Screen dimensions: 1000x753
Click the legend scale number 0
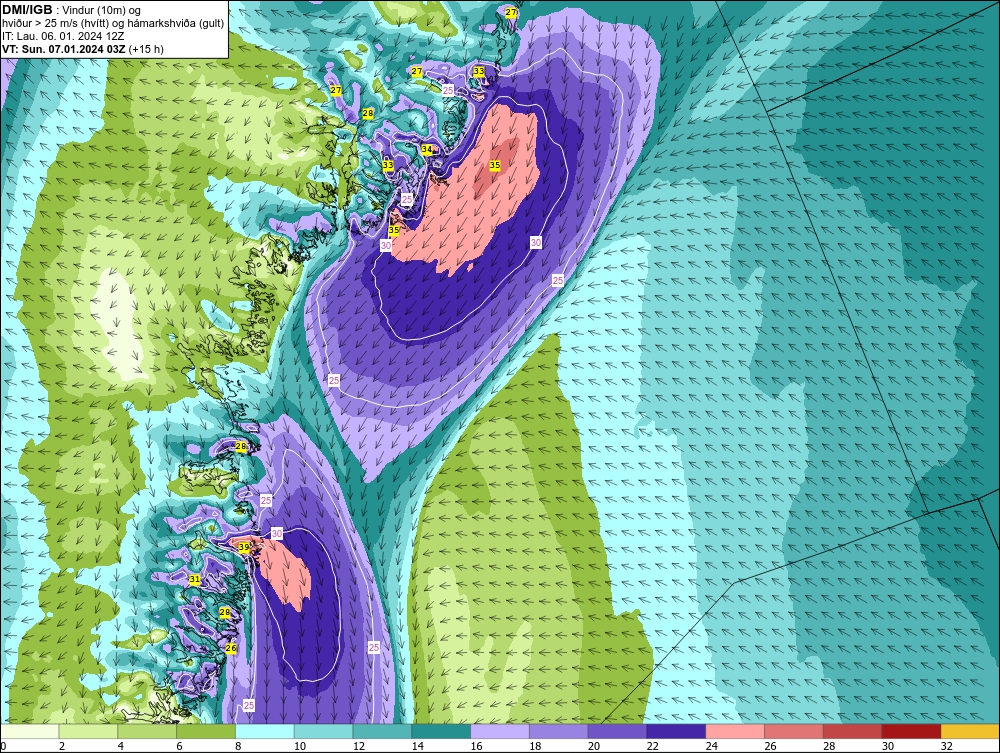(3, 746)
